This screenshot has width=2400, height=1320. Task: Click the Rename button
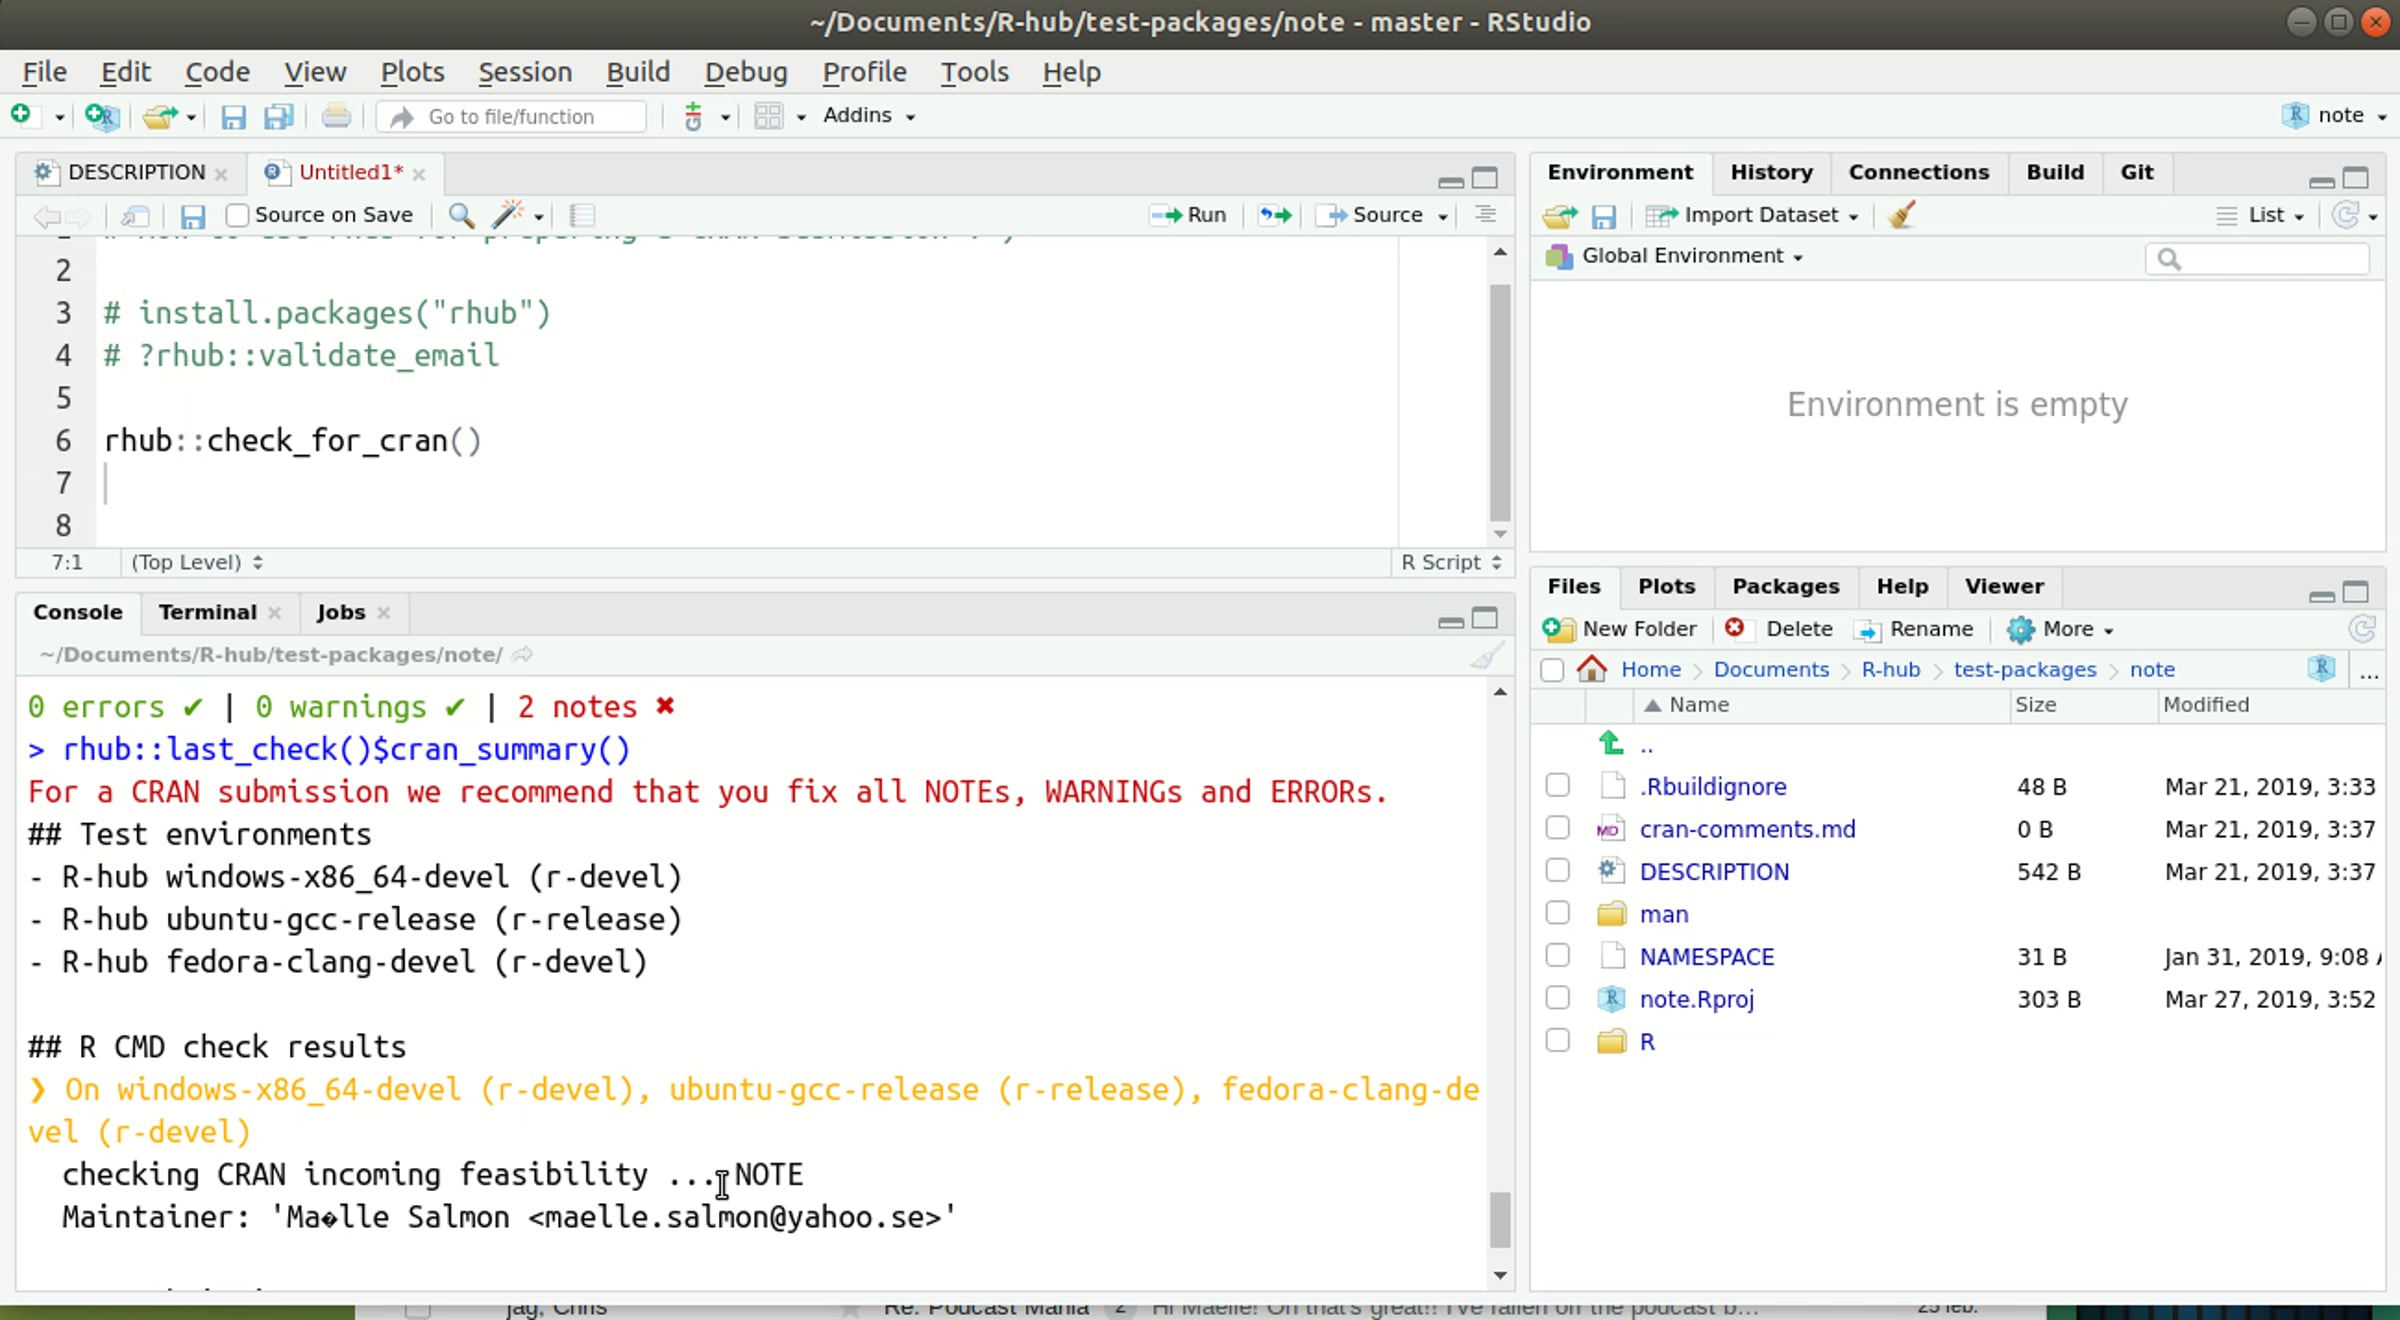(x=1914, y=629)
